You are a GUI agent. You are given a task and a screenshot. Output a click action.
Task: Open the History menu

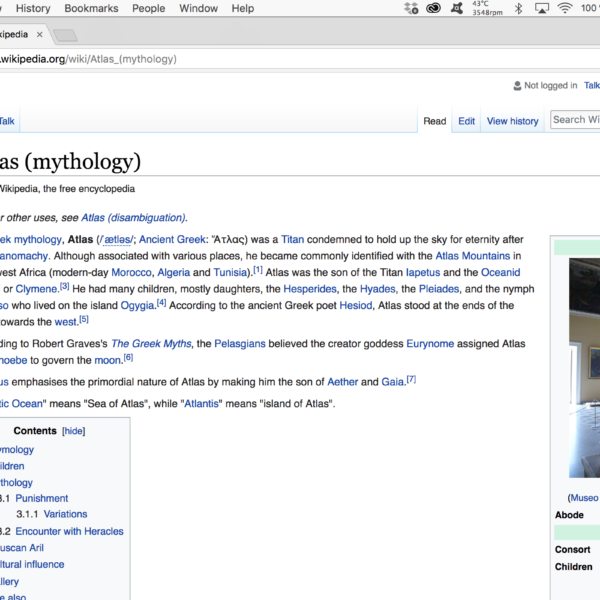tap(33, 8)
